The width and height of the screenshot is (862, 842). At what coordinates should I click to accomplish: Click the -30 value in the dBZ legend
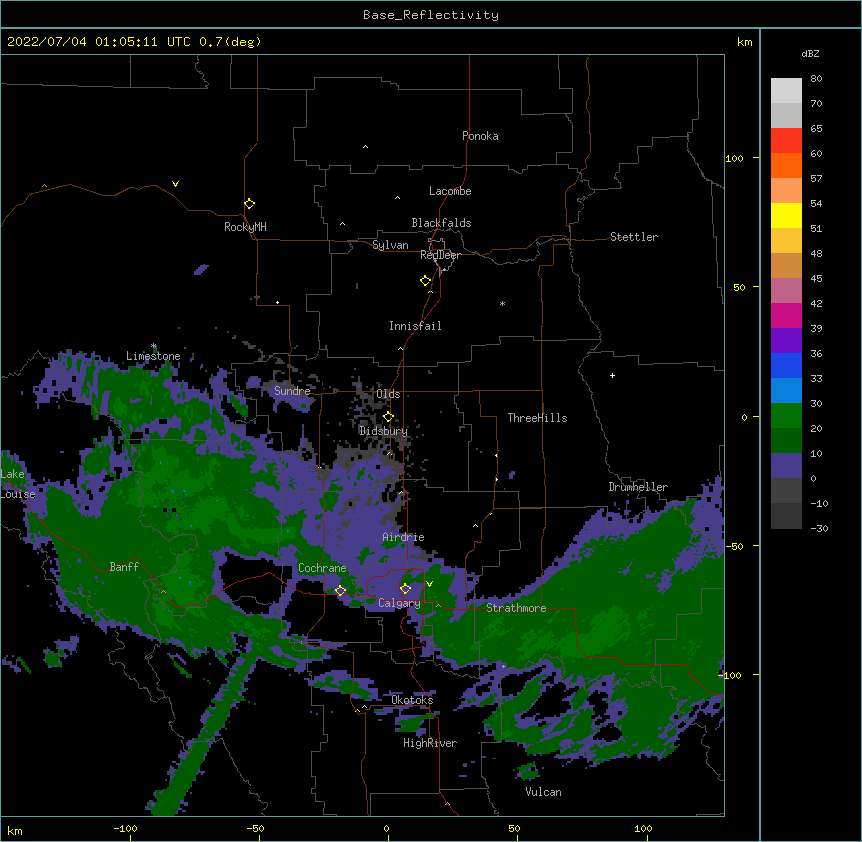point(819,528)
